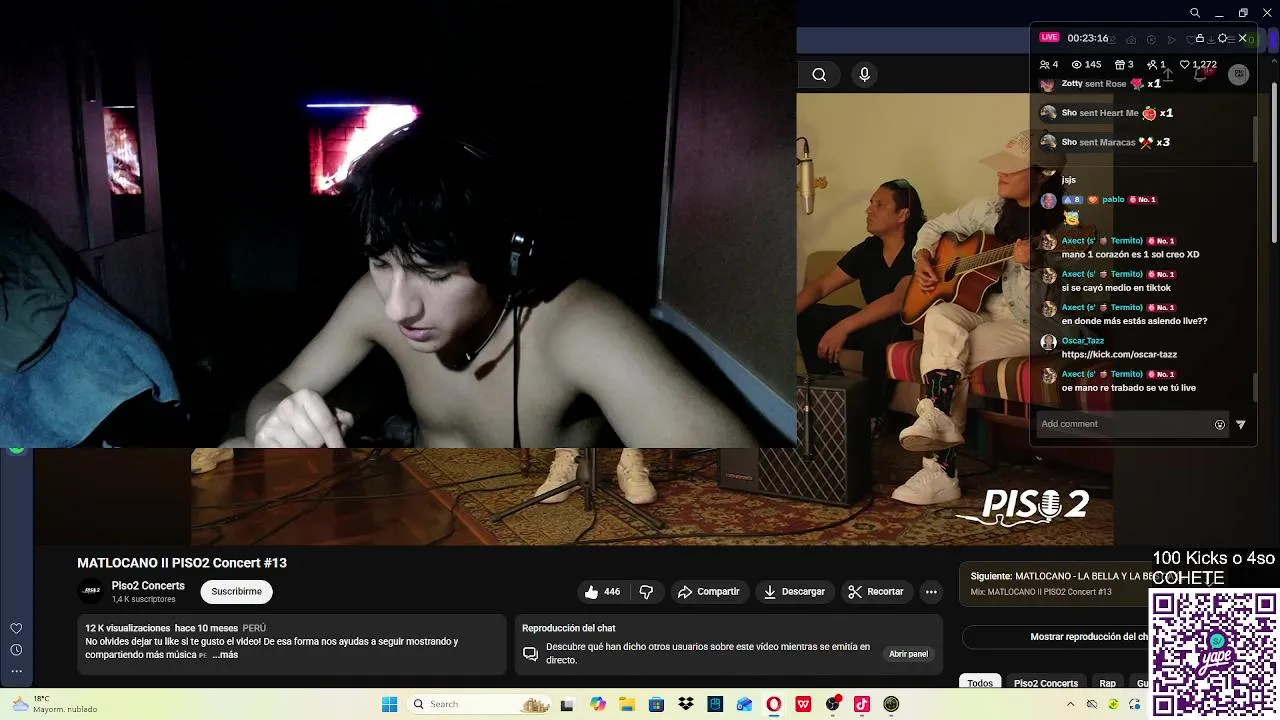This screenshot has width=1280, height=720.
Task: Click Abrir panel for chat replay
Action: 908,654
